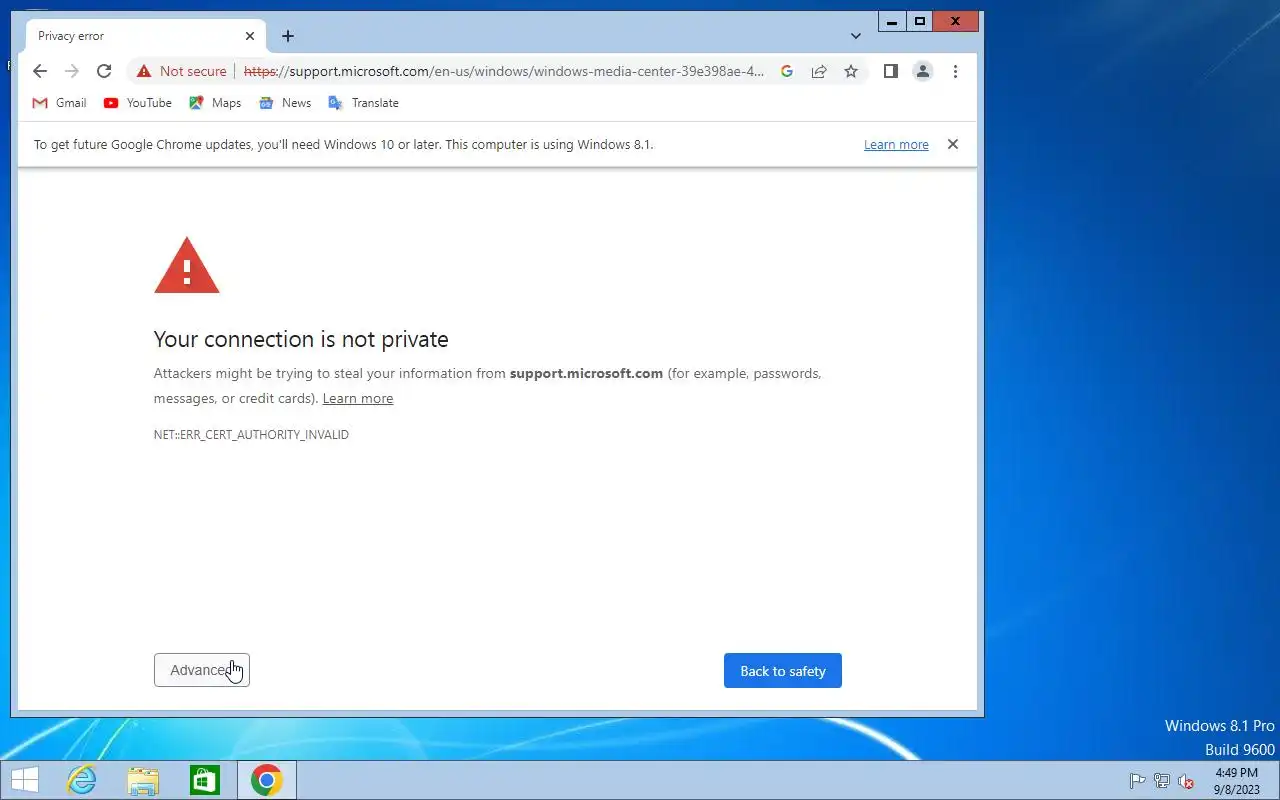Bookmark this tab with the star
The image size is (1280, 800).
tap(851, 71)
